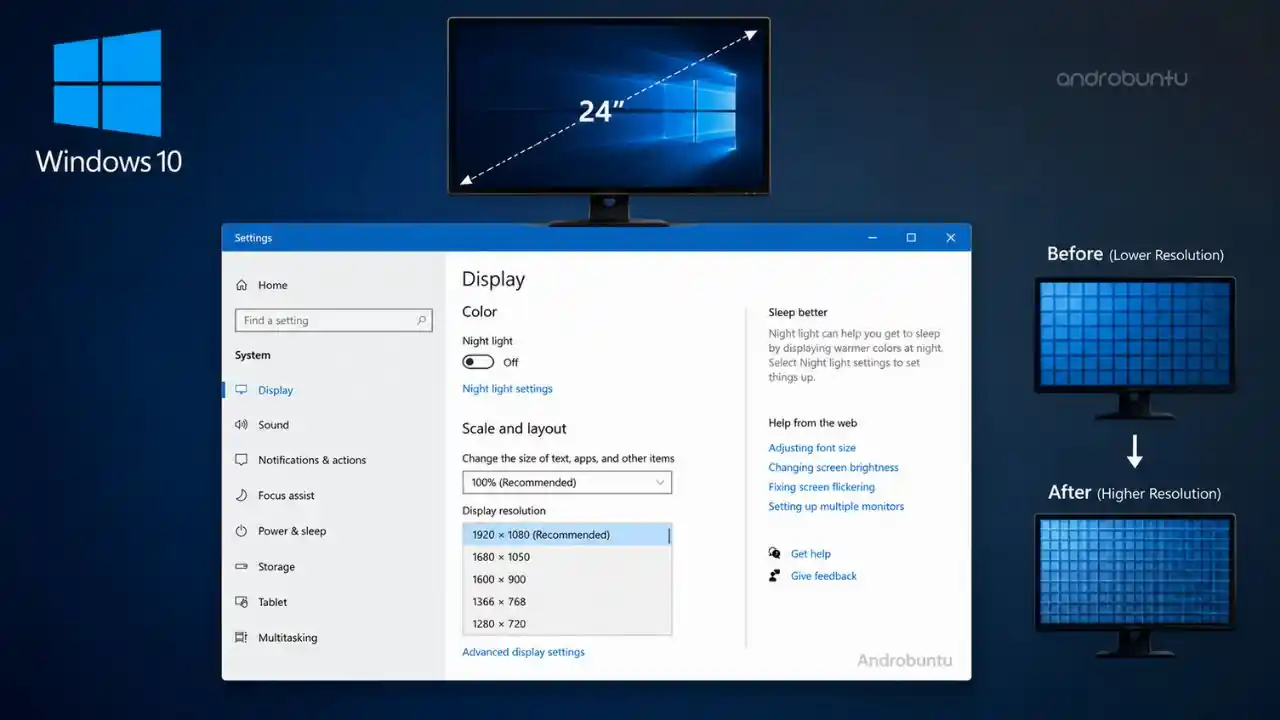Select 1600 × 900 resolution option
This screenshot has height=720, width=1280.
pos(566,579)
